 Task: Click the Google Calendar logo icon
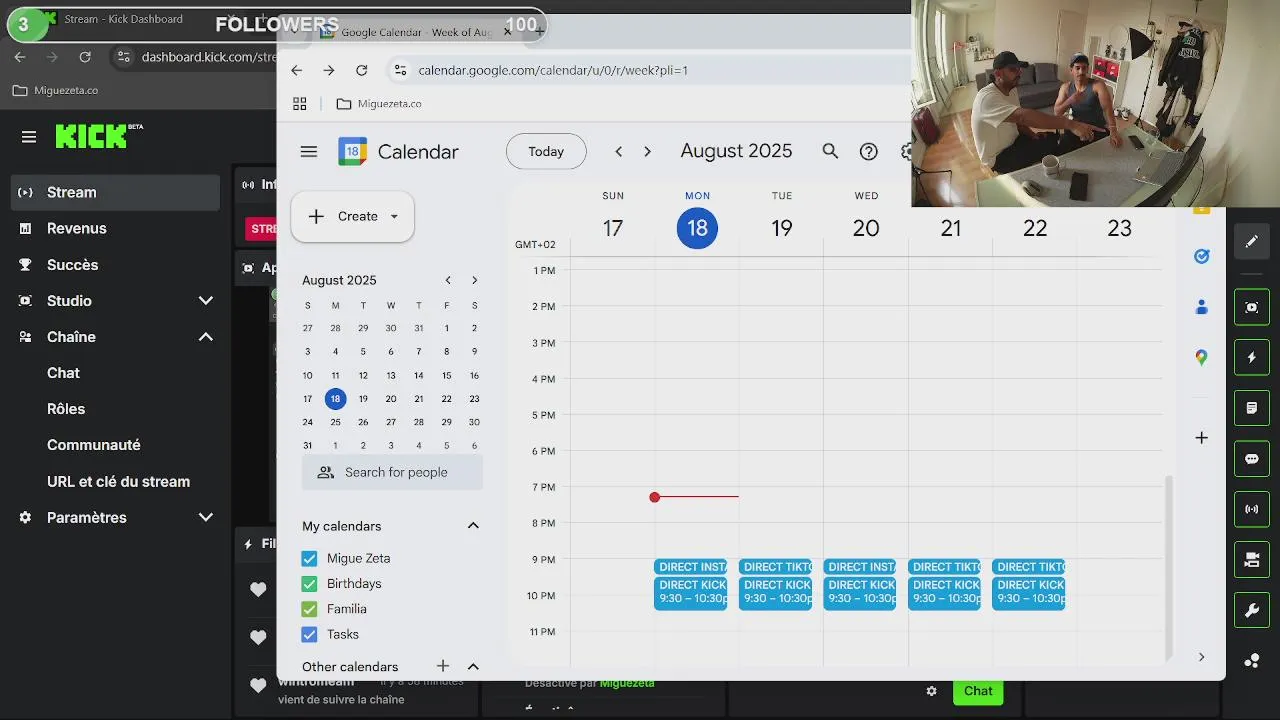click(352, 152)
